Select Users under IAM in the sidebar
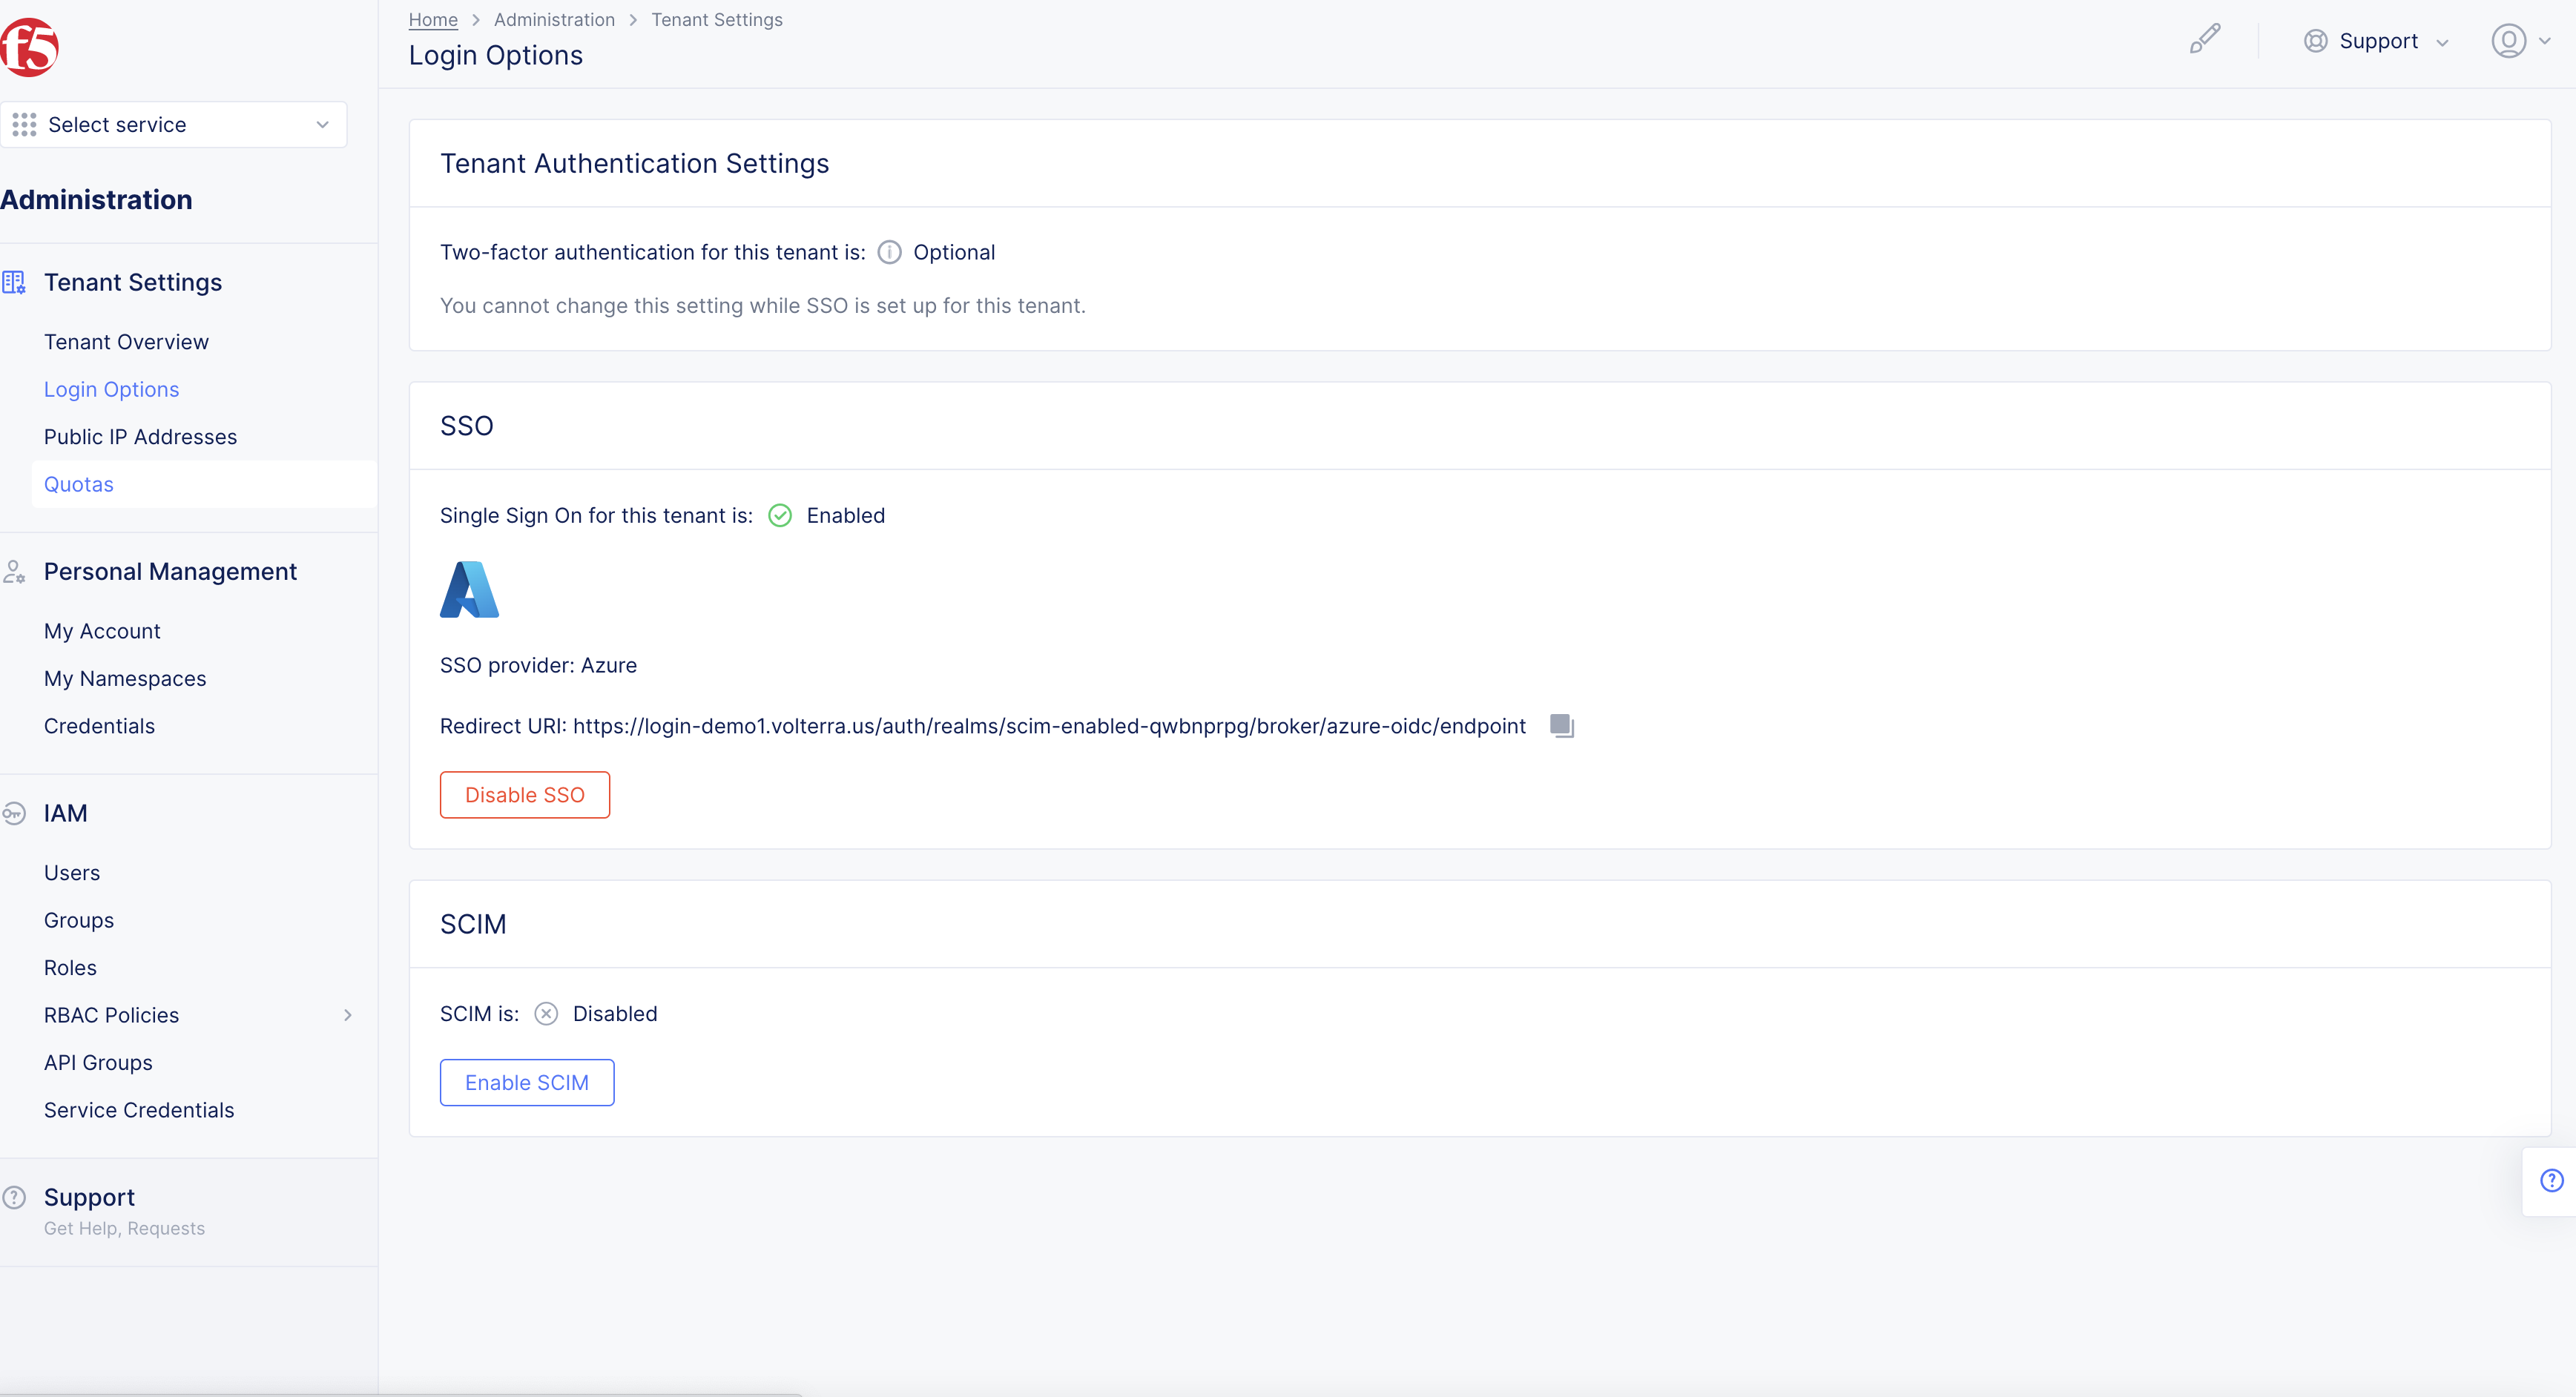Viewport: 2576px width, 1397px height. click(71, 872)
